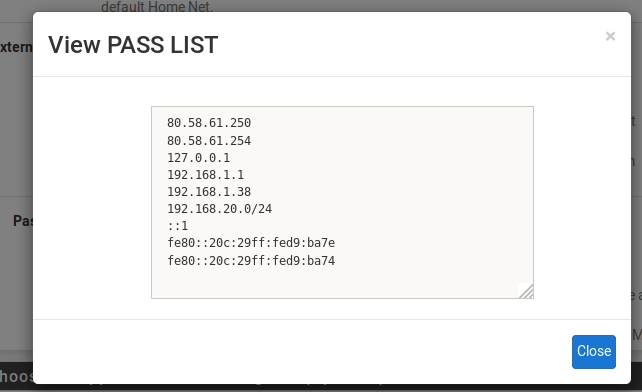Click the 192.168.20.0/24 subnet entry
Image resolution: width=642 pixels, height=392 pixels.
pyautogui.click(x=219, y=209)
